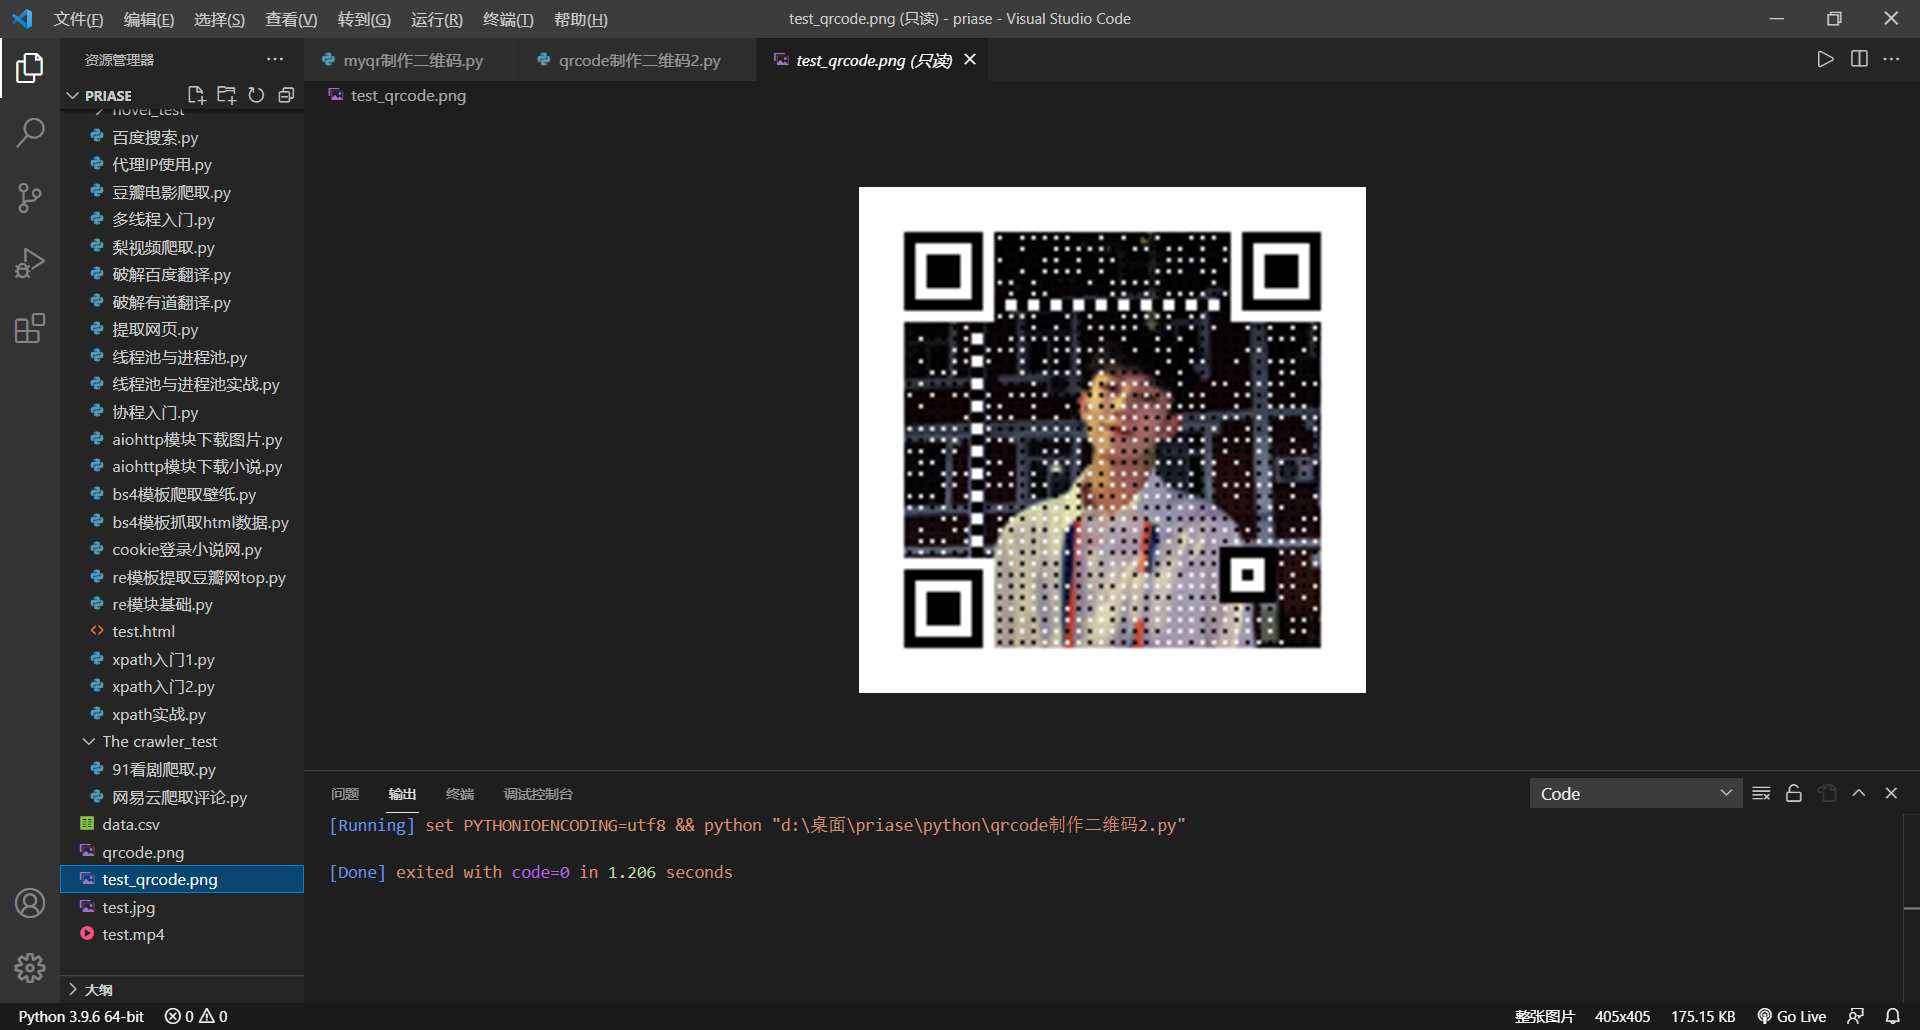This screenshot has width=1920, height=1030.
Task: Click the 405x405 image size status
Action: pos(1622,1016)
